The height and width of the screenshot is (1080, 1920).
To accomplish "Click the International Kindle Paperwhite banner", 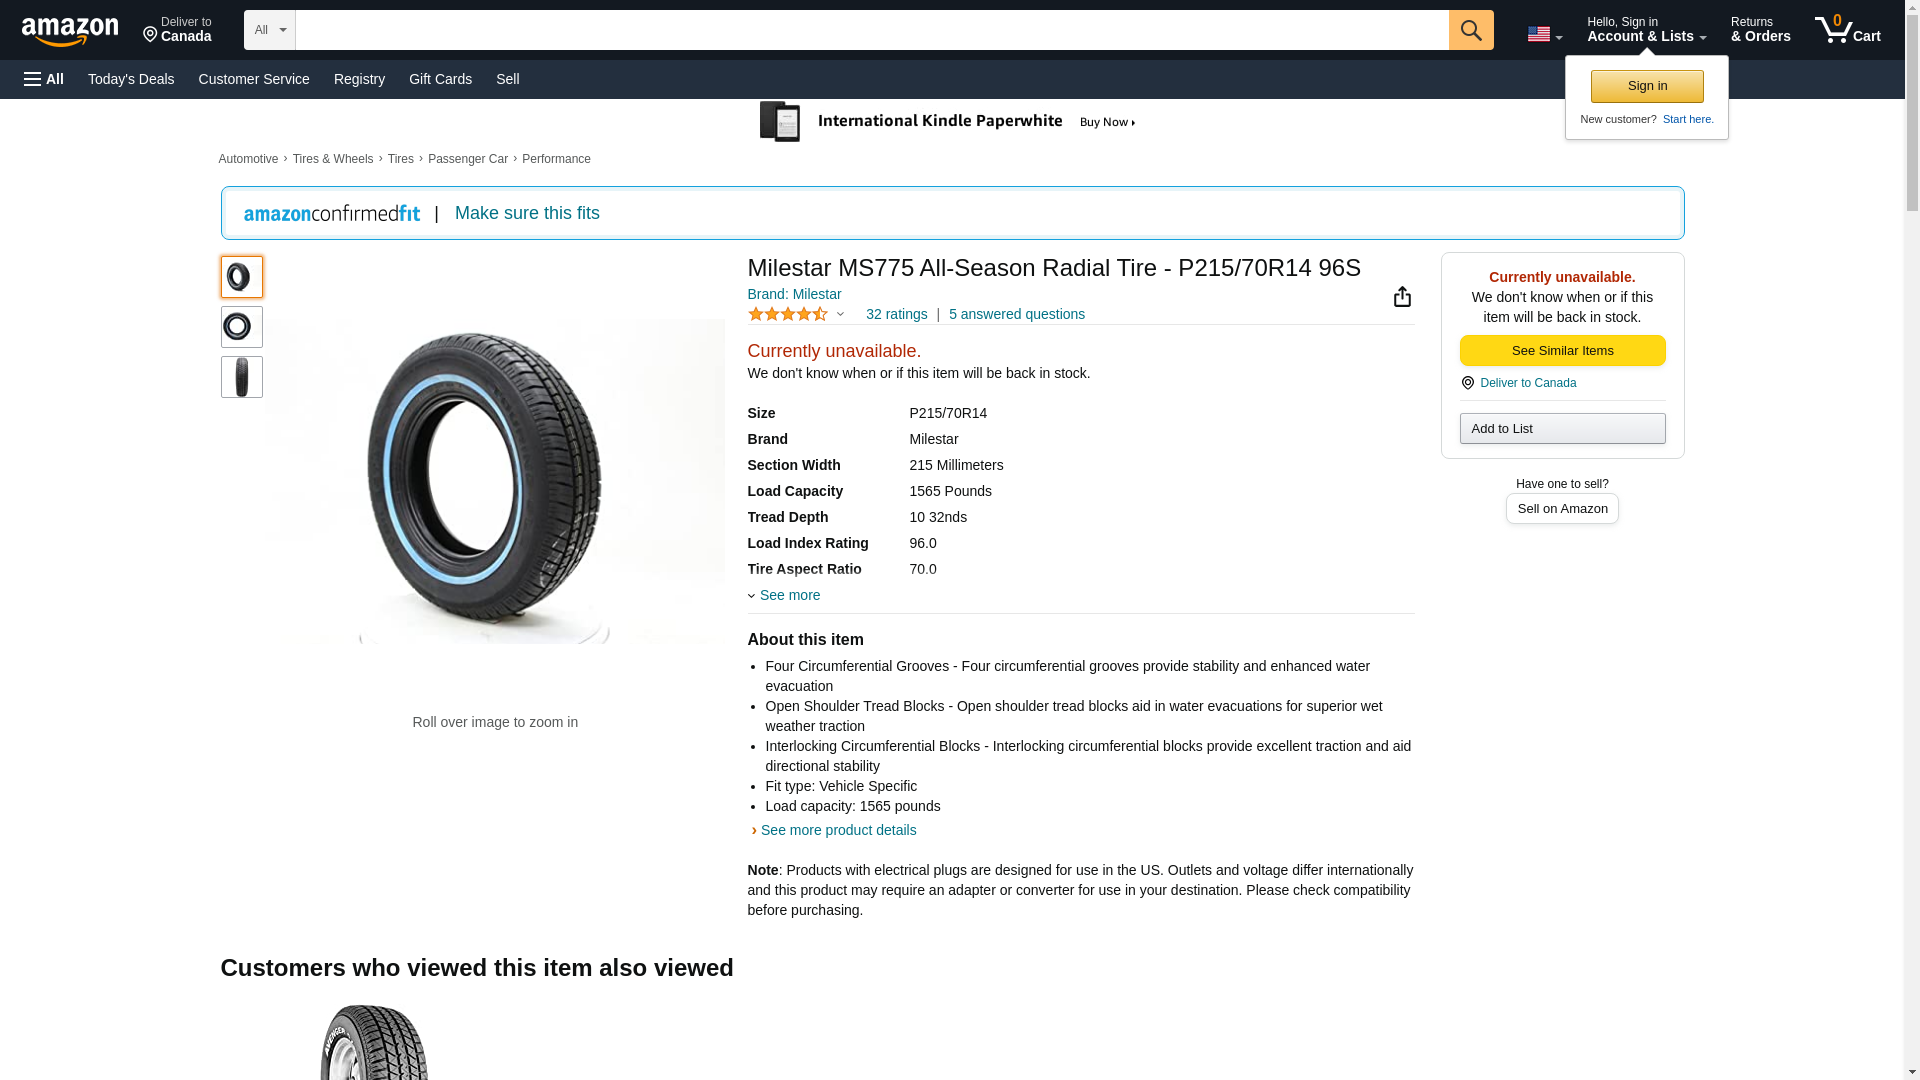I will (x=948, y=122).
